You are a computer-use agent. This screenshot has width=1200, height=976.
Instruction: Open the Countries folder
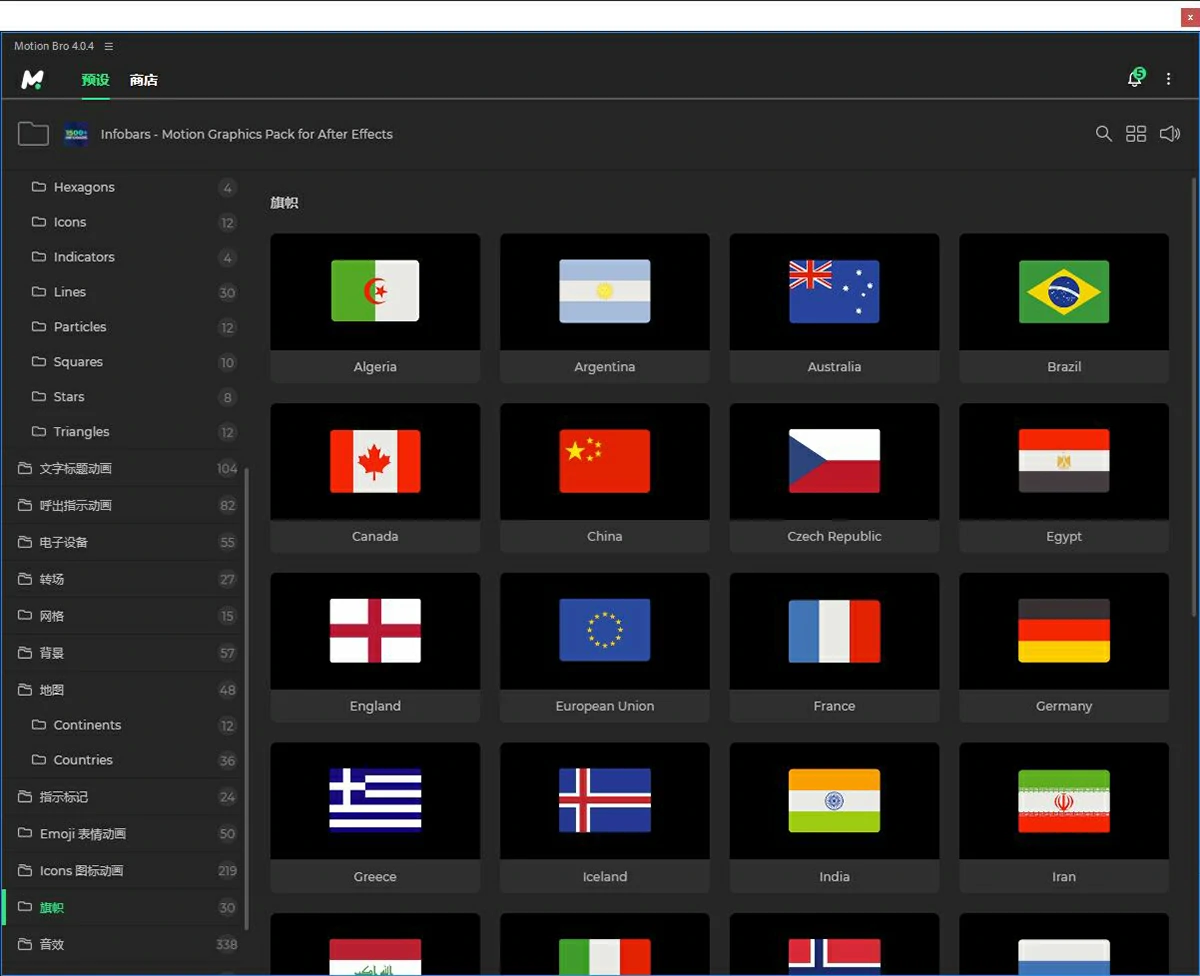pos(124,760)
